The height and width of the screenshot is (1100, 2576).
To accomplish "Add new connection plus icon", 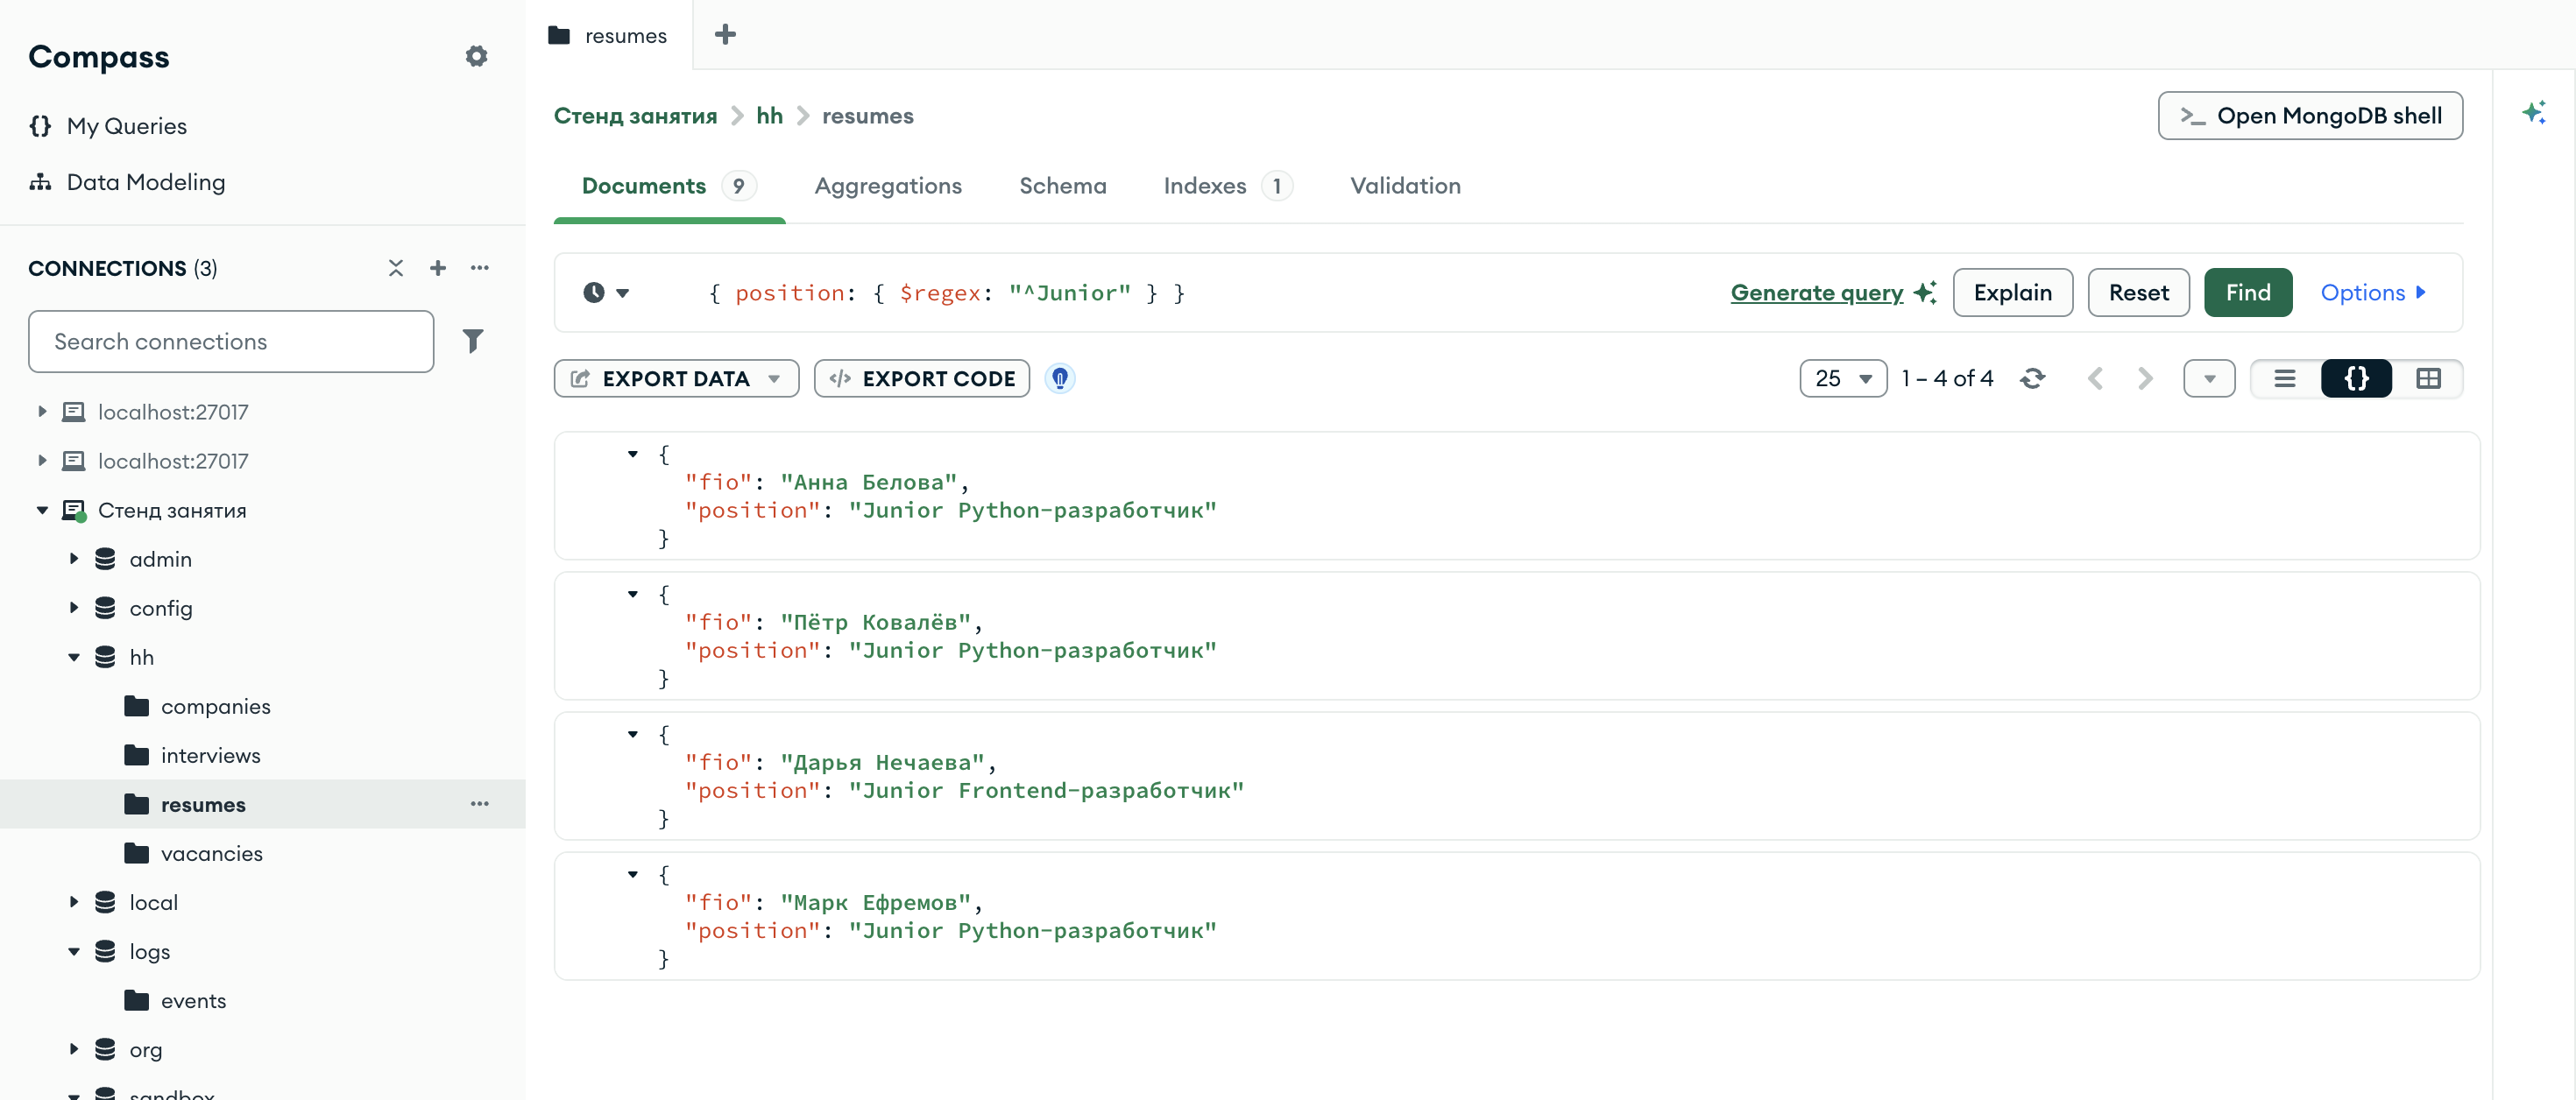I will point(438,268).
